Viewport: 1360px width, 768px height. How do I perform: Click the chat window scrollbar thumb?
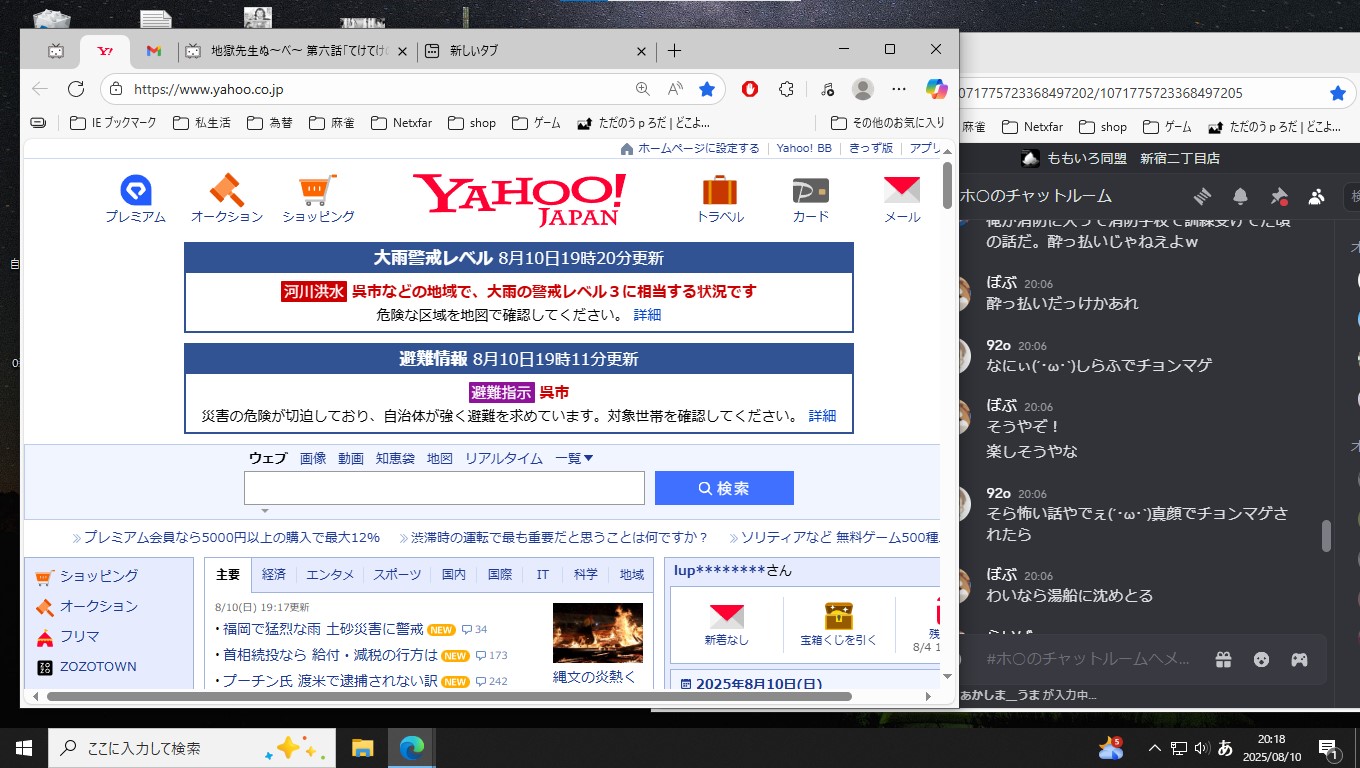point(1327,536)
